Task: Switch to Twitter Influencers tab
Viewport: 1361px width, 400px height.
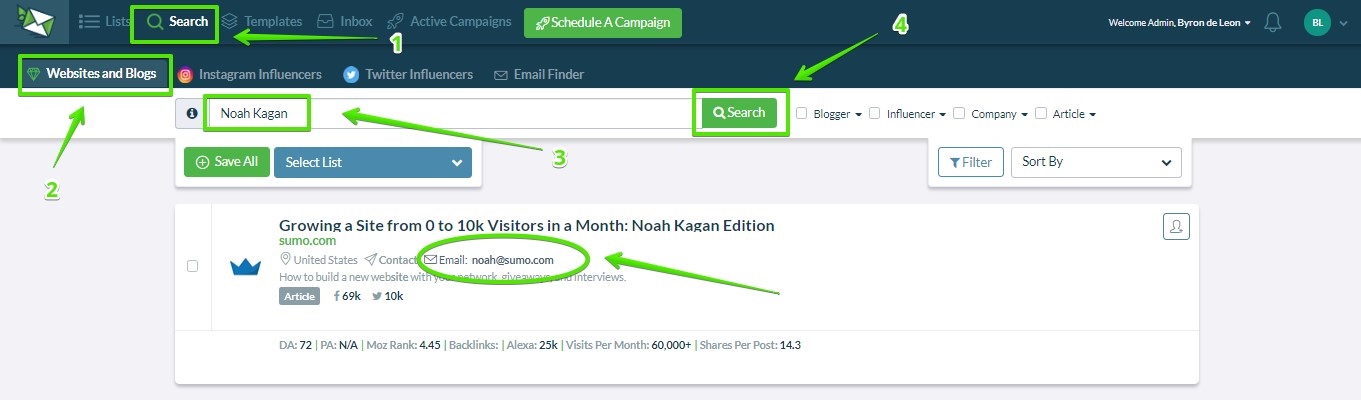Action: (408, 74)
